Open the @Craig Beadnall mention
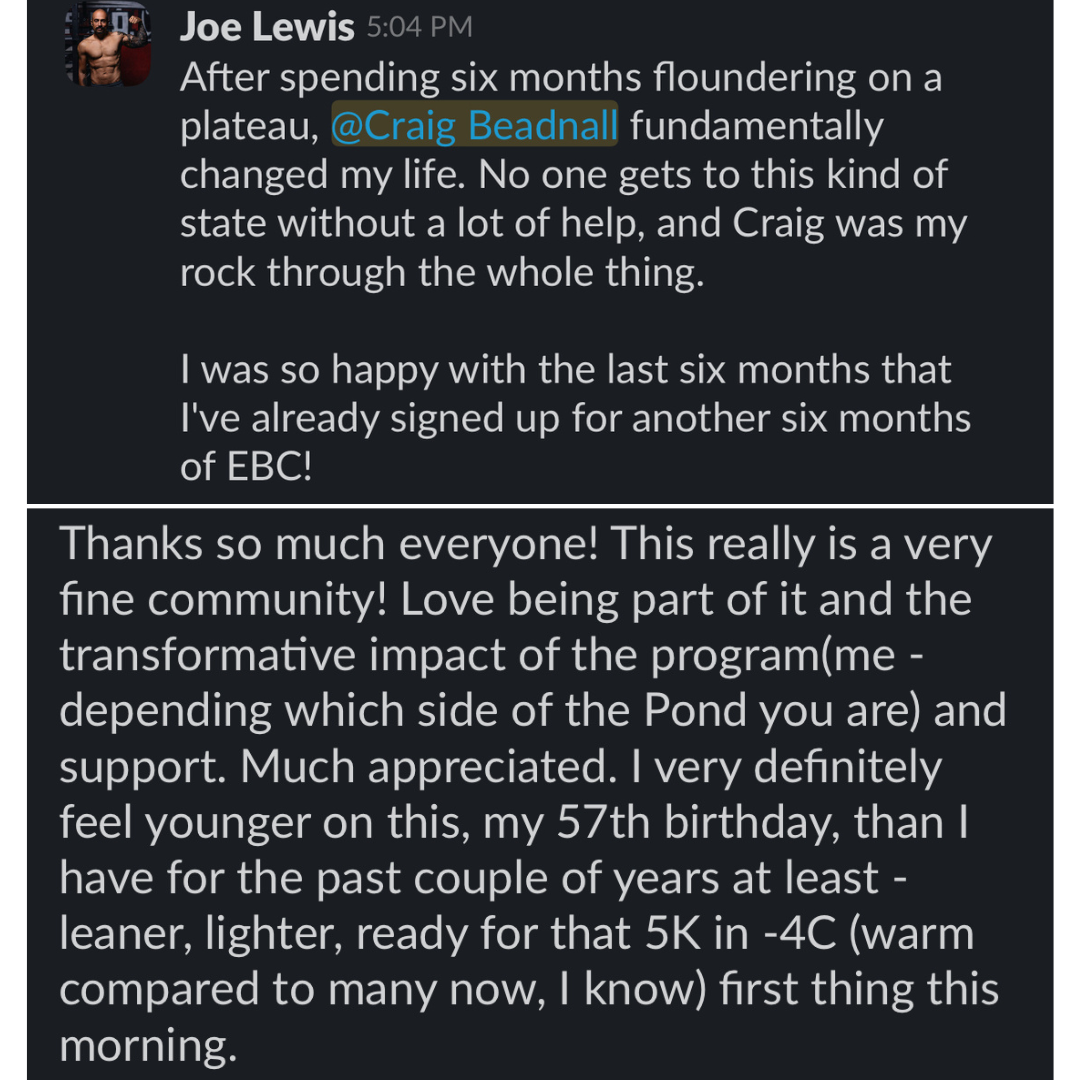Screen dimensions: 1080x1080 tap(474, 127)
